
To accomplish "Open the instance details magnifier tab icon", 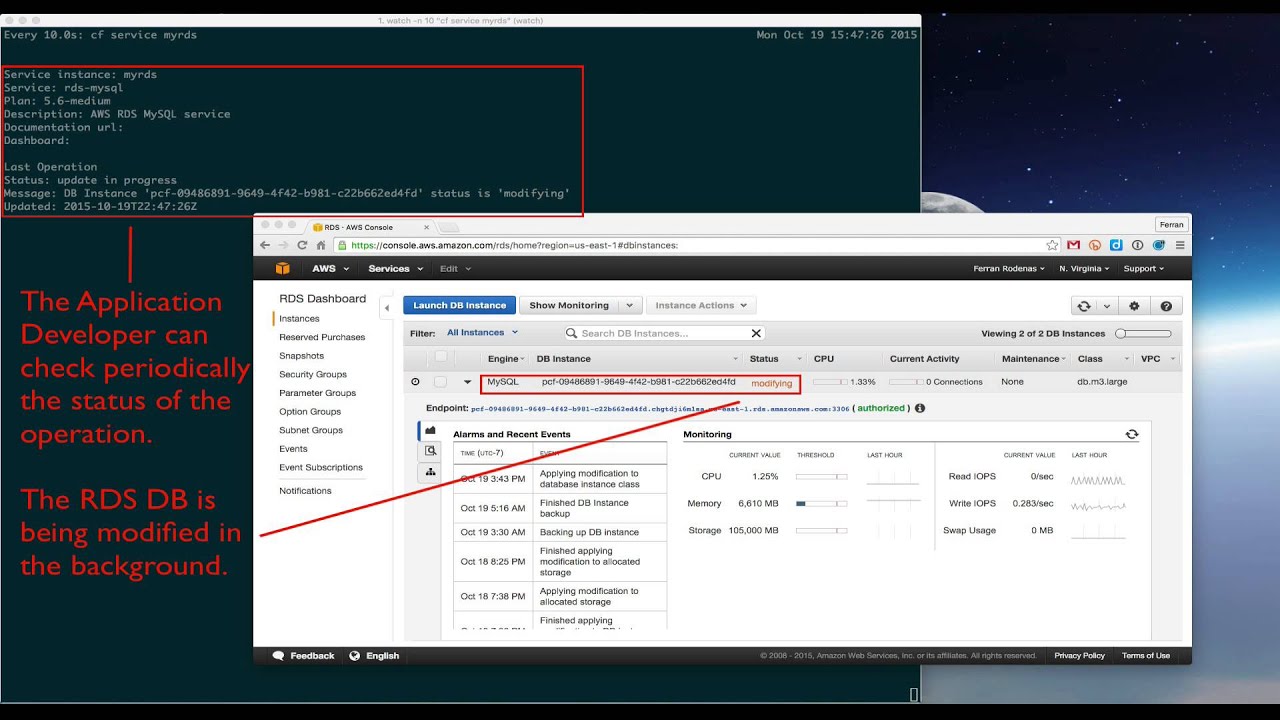I will point(431,451).
